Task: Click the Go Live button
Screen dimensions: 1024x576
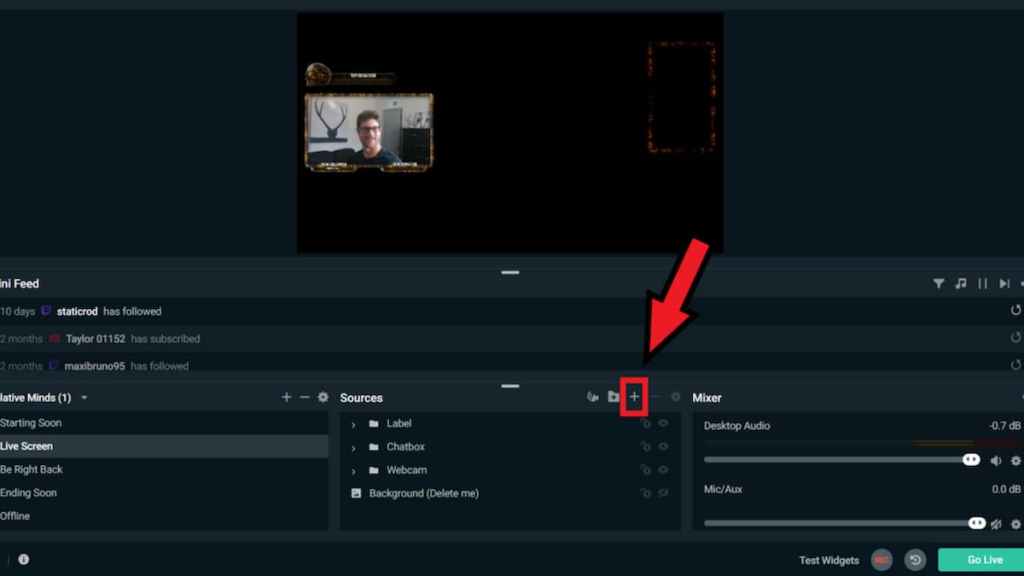Action: click(x=982, y=560)
